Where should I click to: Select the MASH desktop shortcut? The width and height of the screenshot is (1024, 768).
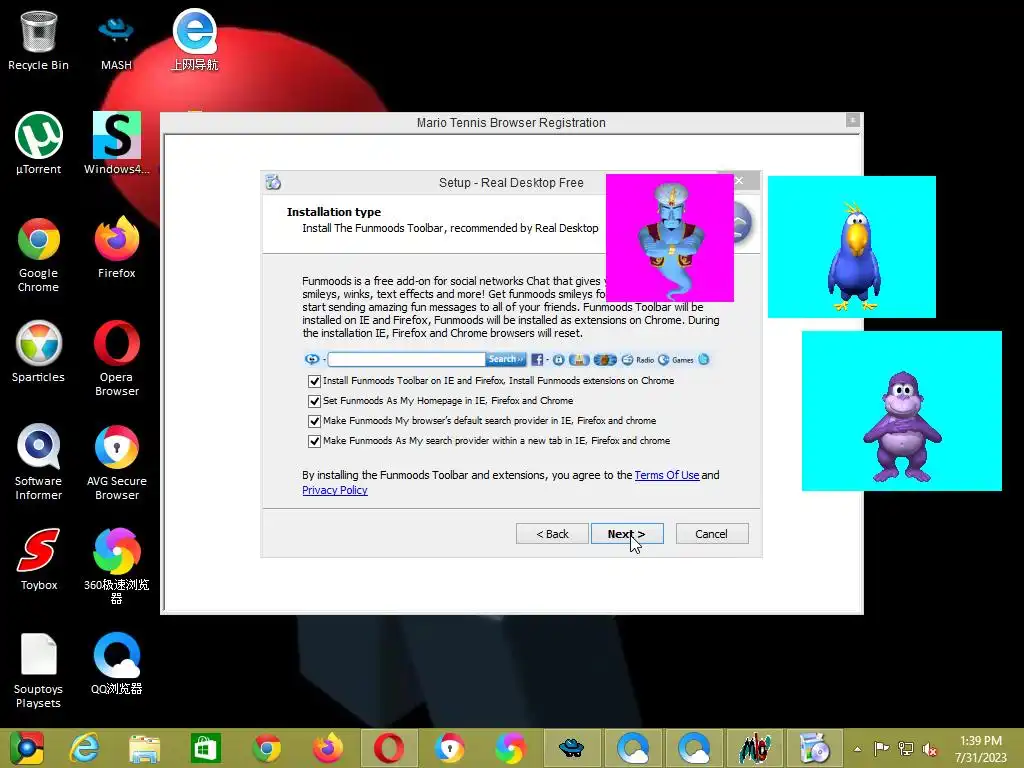pyautogui.click(x=116, y=40)
